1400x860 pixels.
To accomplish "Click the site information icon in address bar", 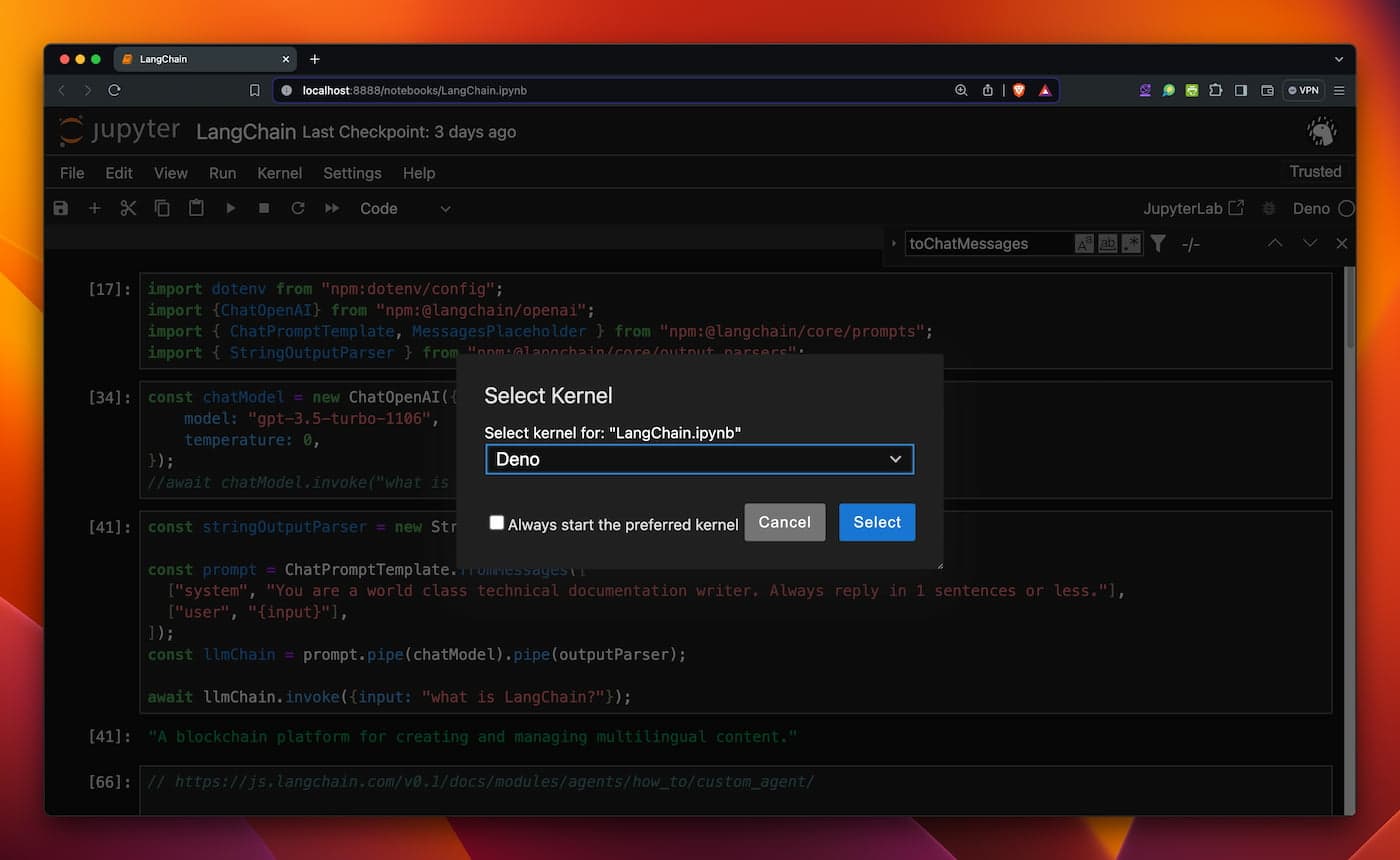I will 287,90.
